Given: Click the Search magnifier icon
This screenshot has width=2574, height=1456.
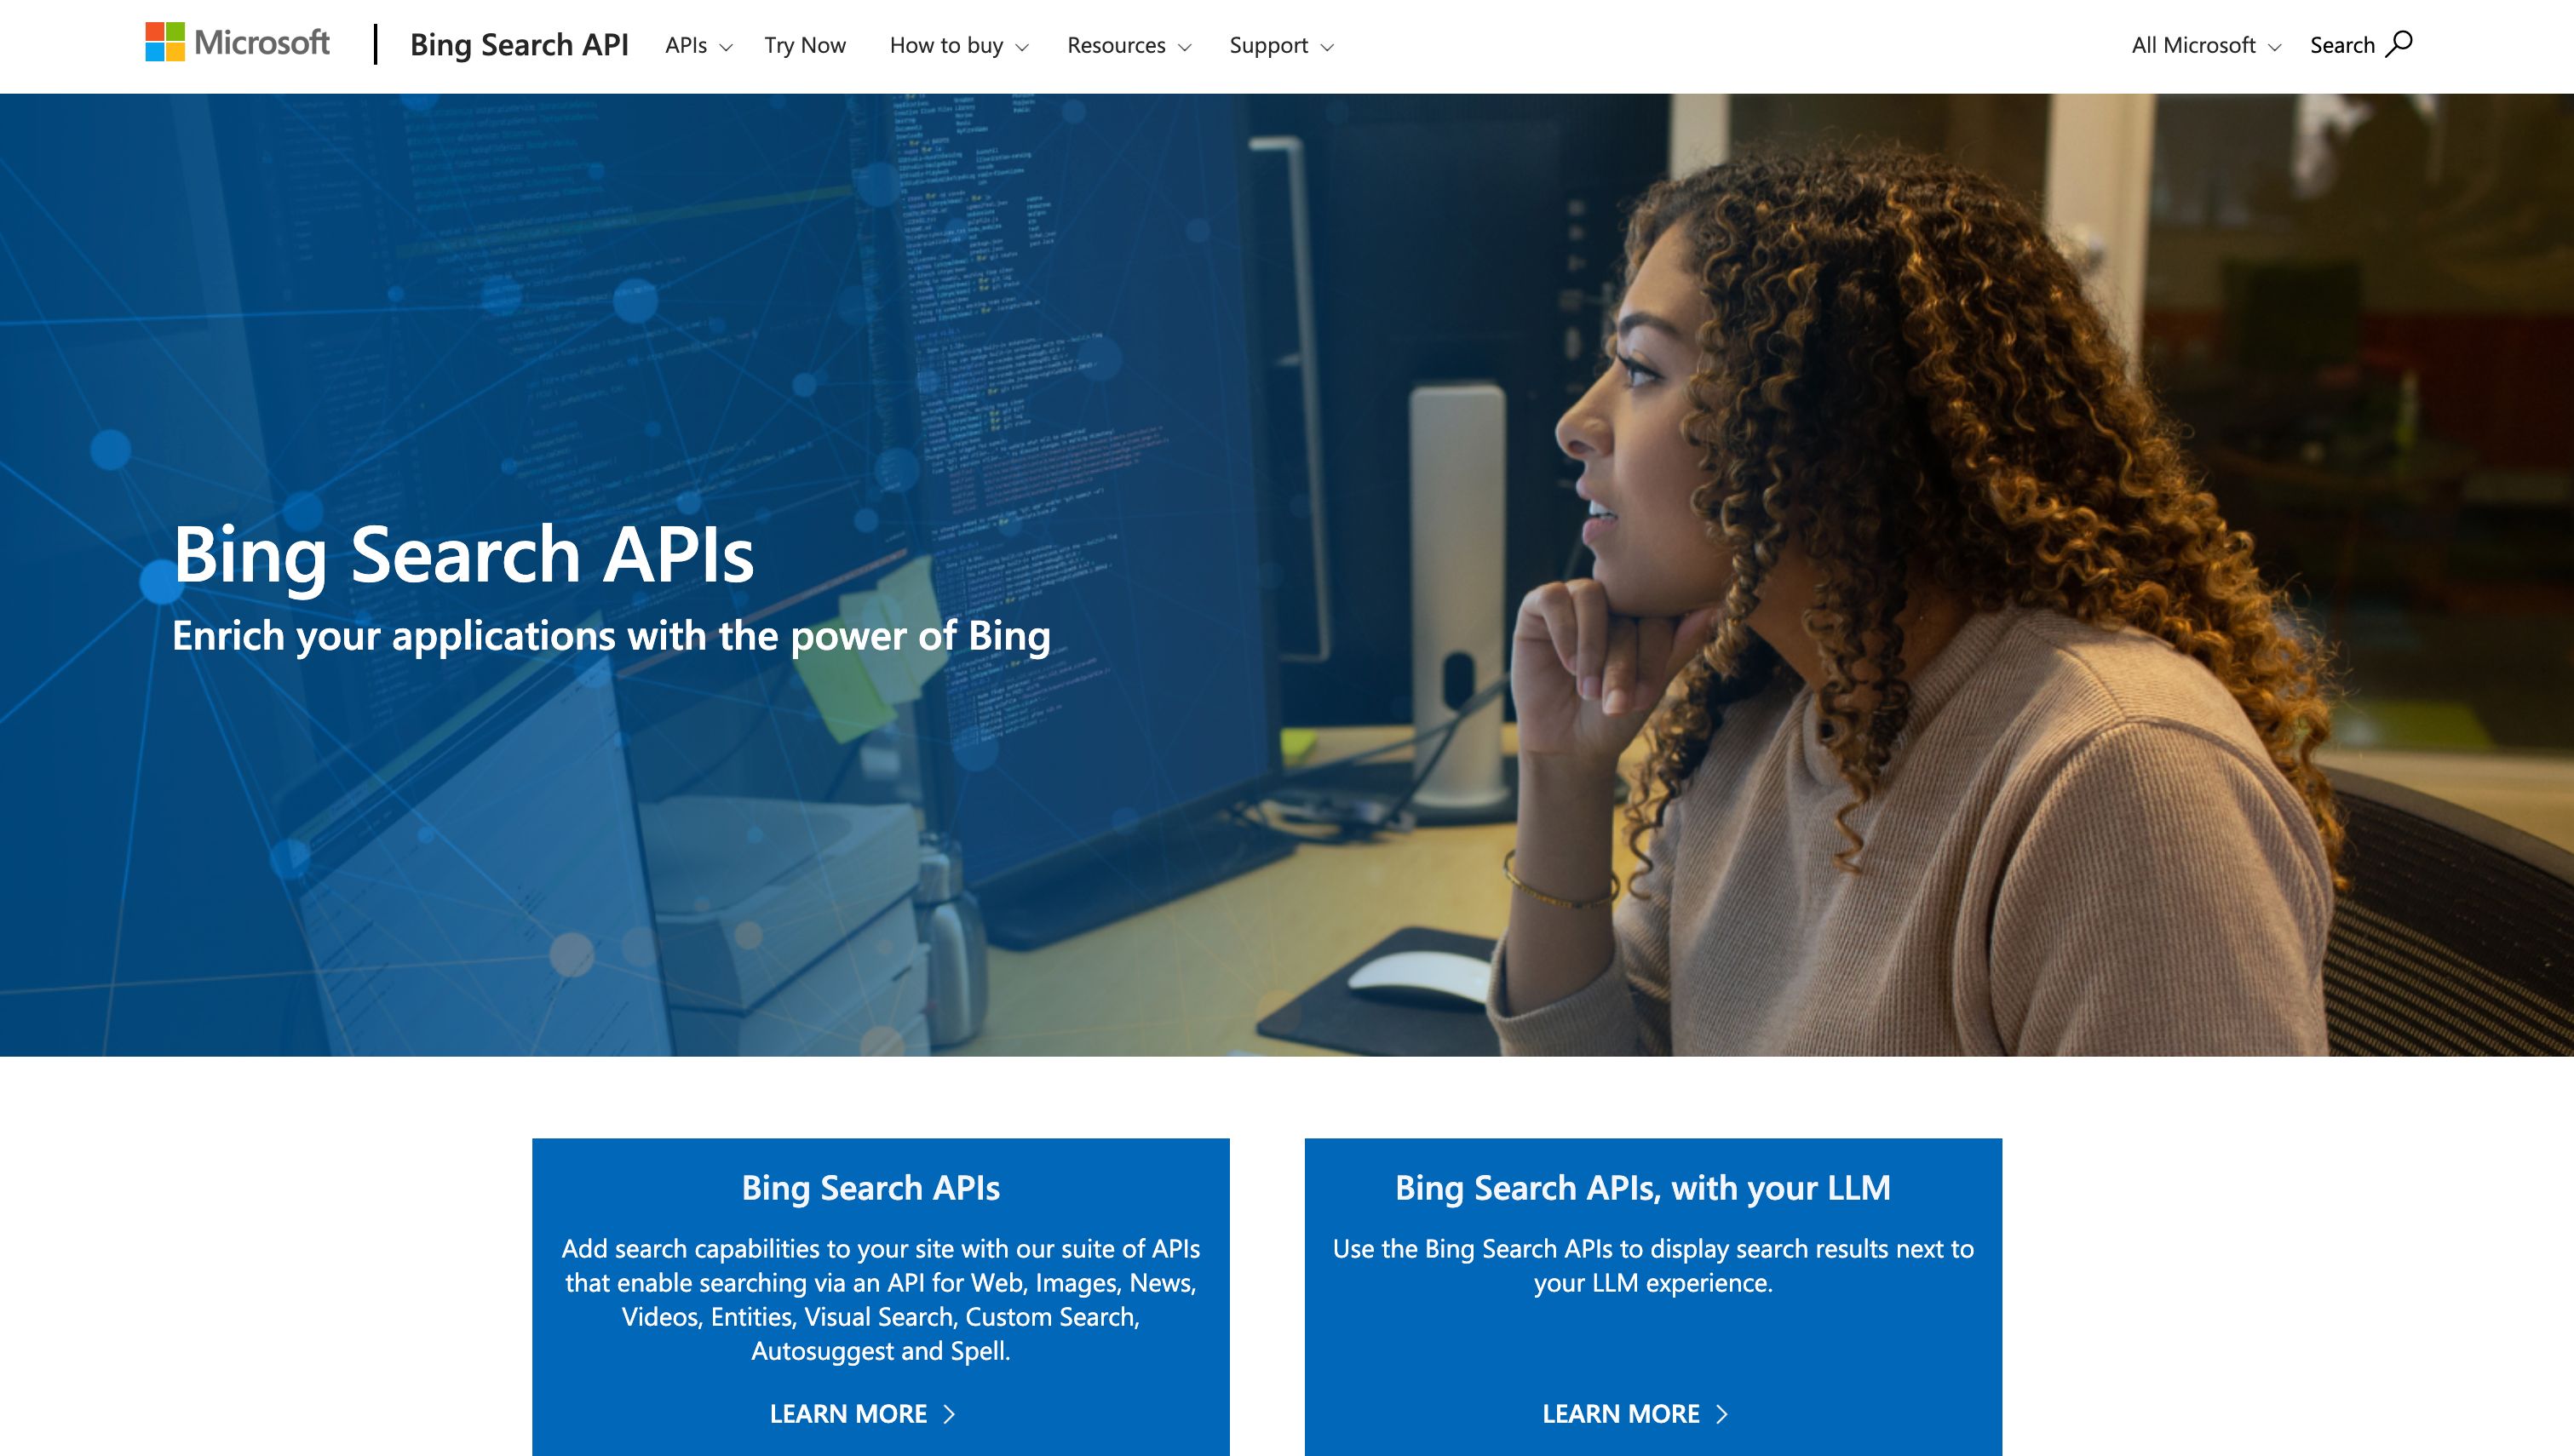Looking at the screenshot, I should 2399,44.
